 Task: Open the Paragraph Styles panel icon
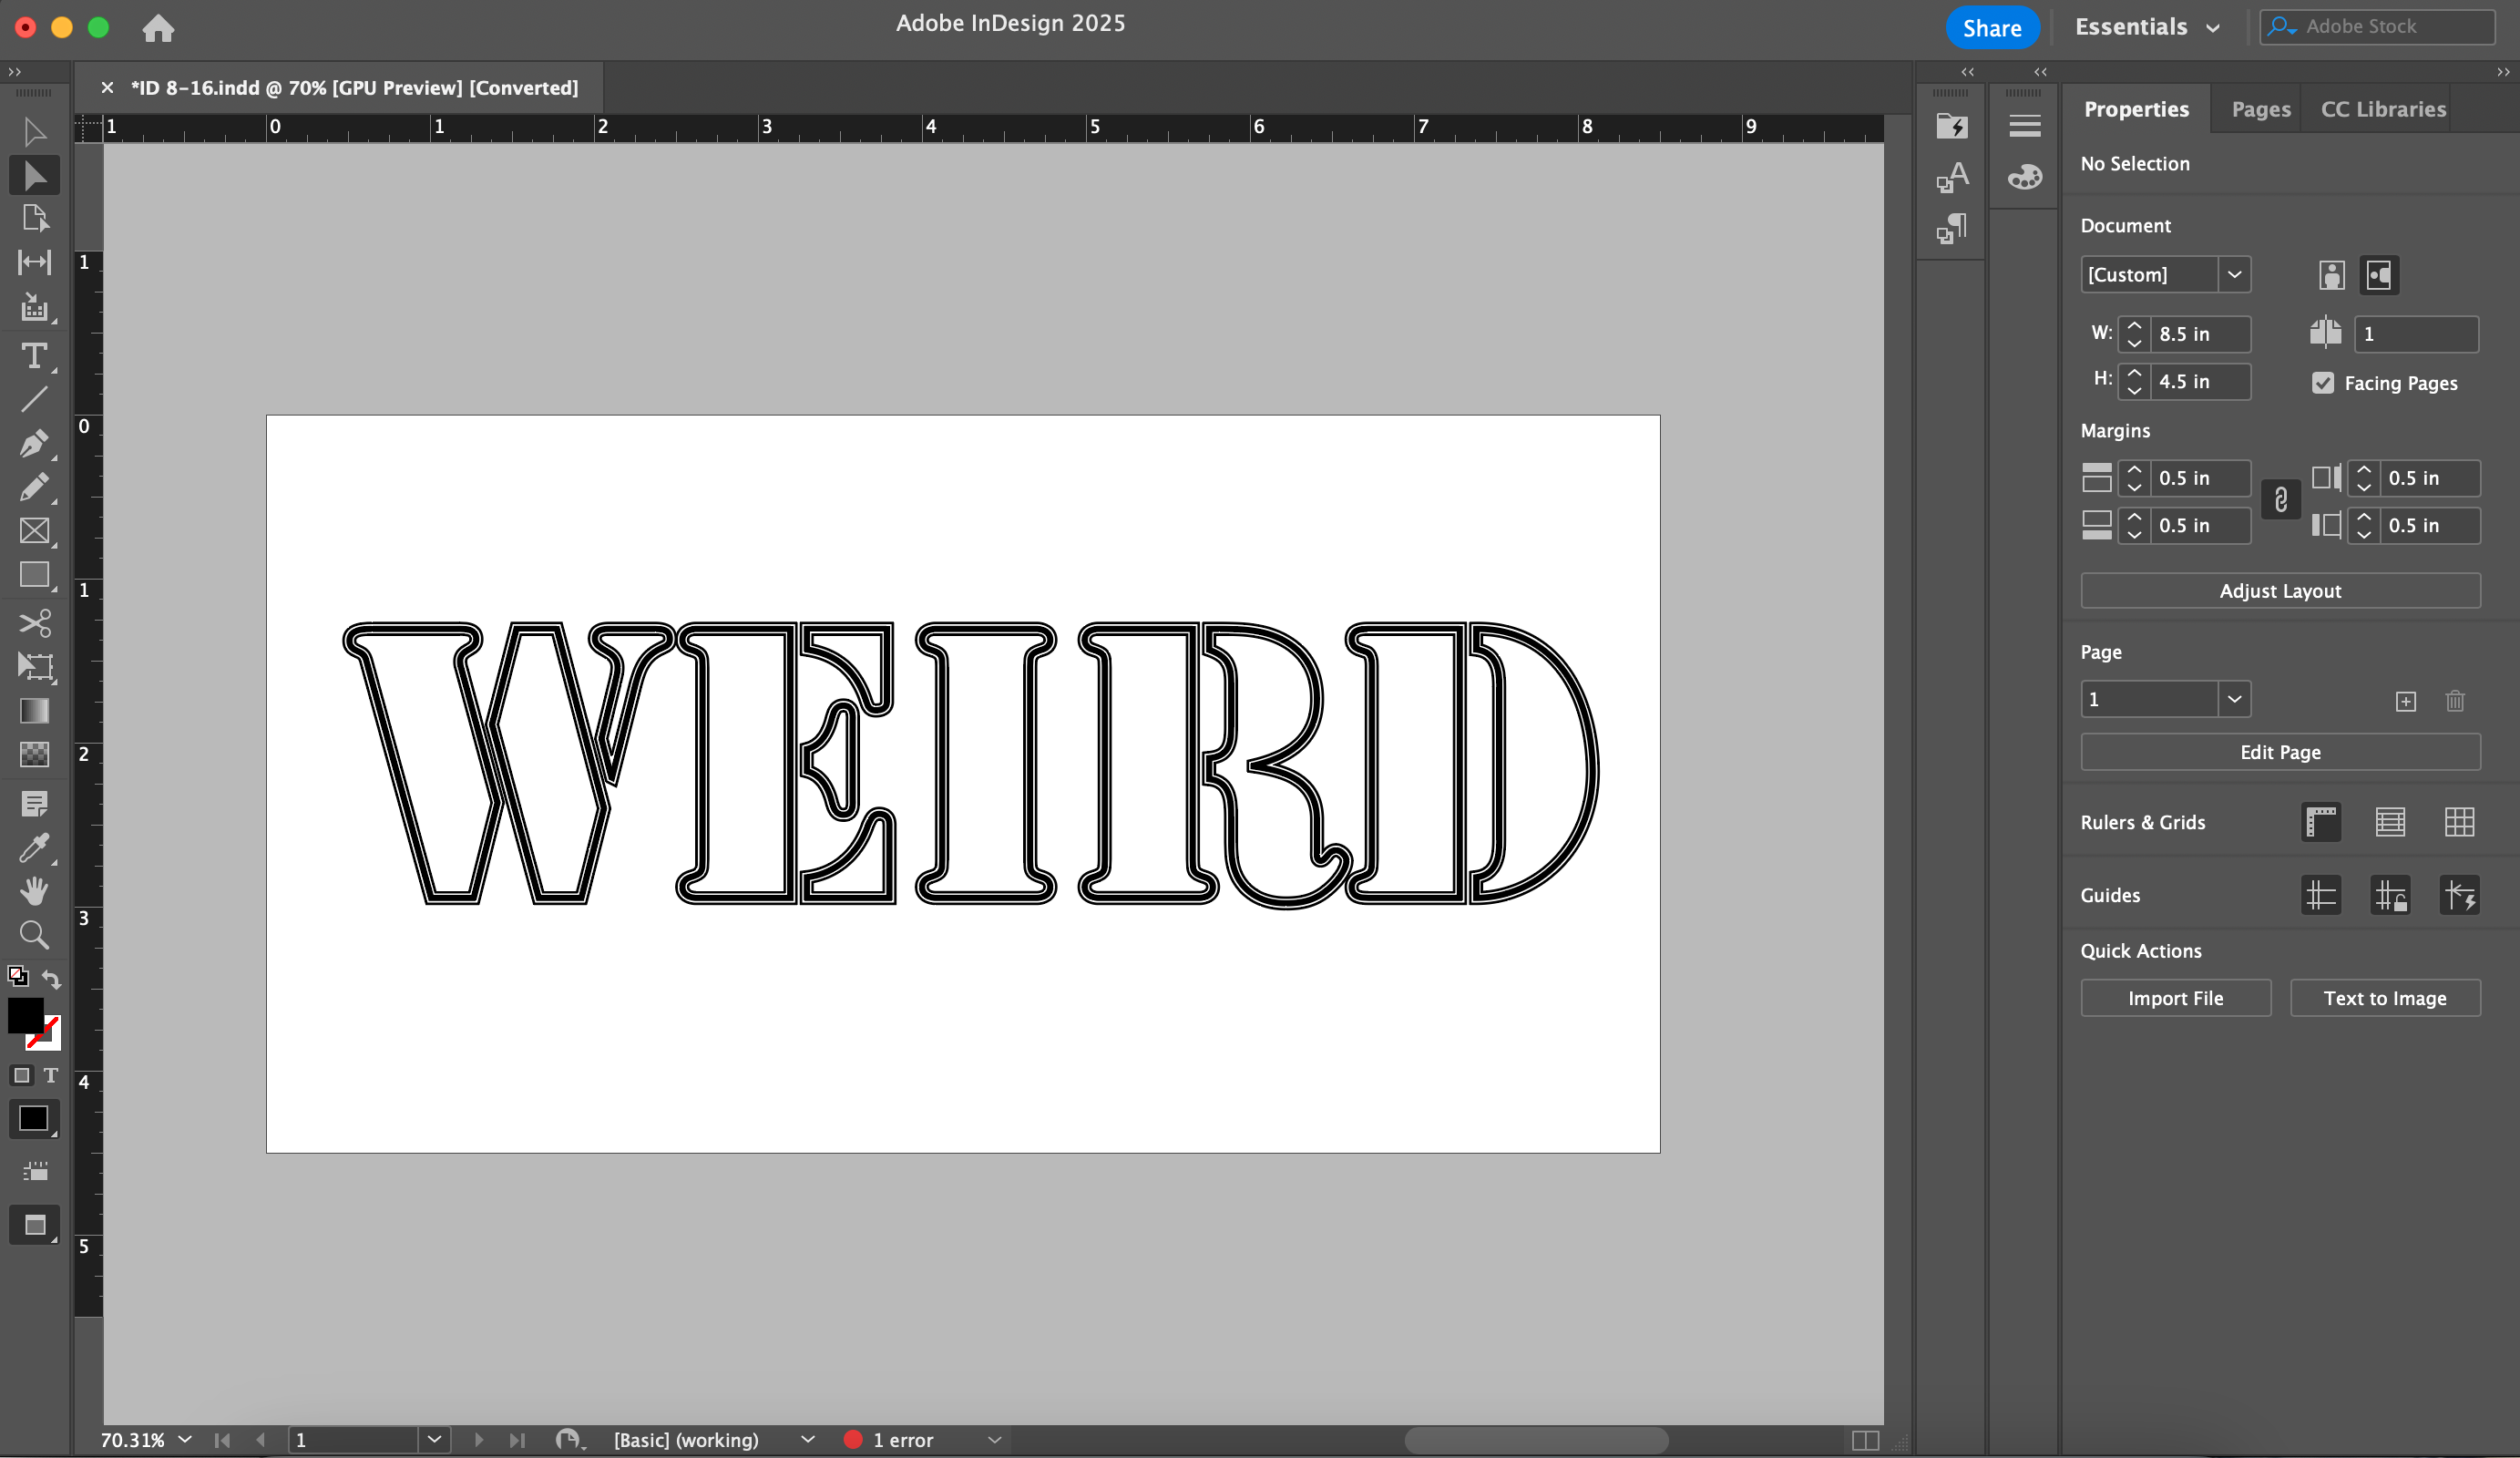coord(1951,229)
